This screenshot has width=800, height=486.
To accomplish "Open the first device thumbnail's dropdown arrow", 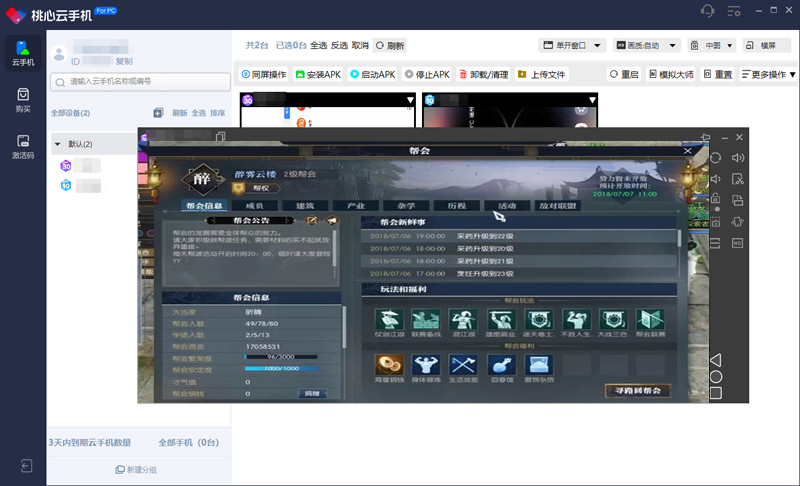I will (x=410, y=100).
